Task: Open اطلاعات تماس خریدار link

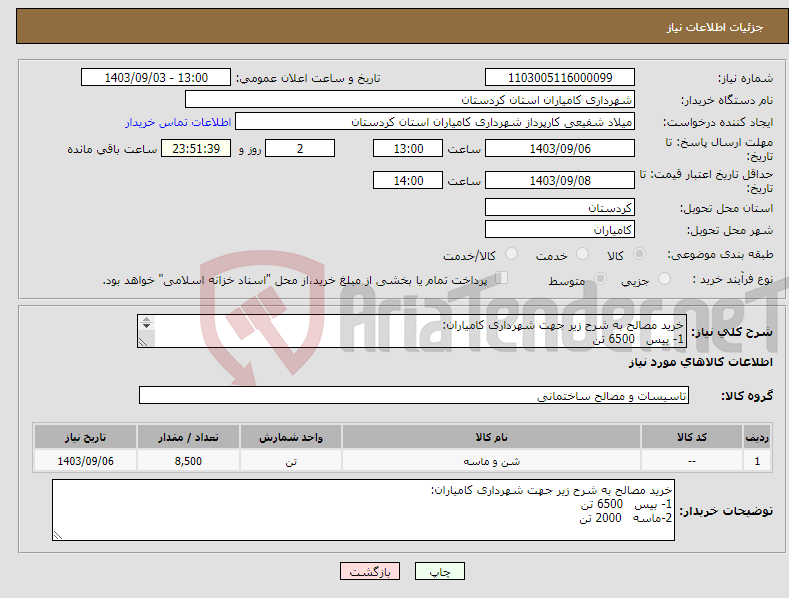Action: pyautogui.click(x=178, y=122)
